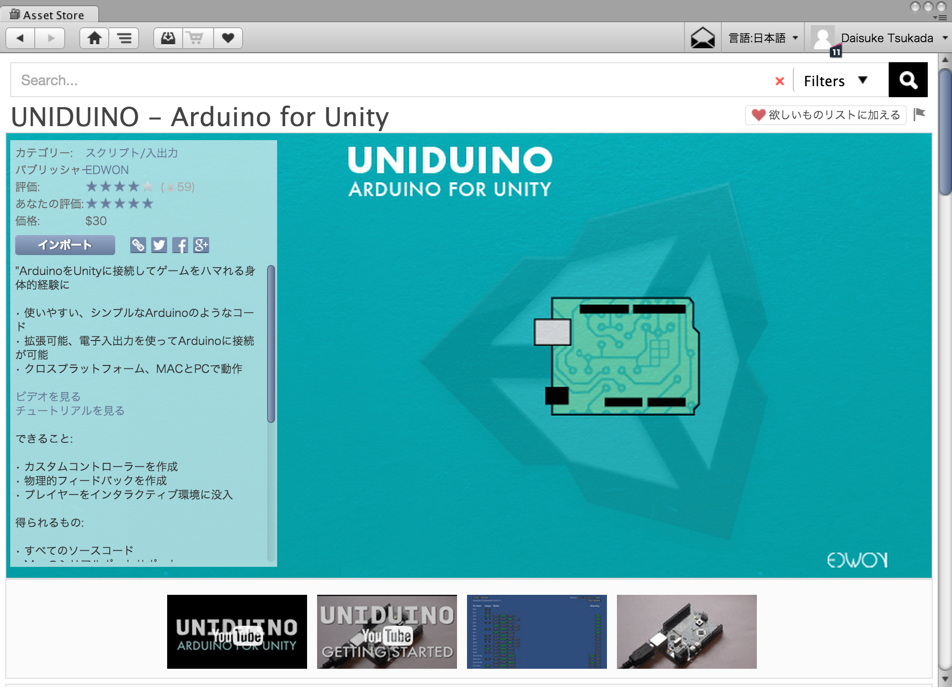This screenshot has width=952, height=687.
Task: Open the Arduino board photo thumbnail
Action: [x=687, y=632]
